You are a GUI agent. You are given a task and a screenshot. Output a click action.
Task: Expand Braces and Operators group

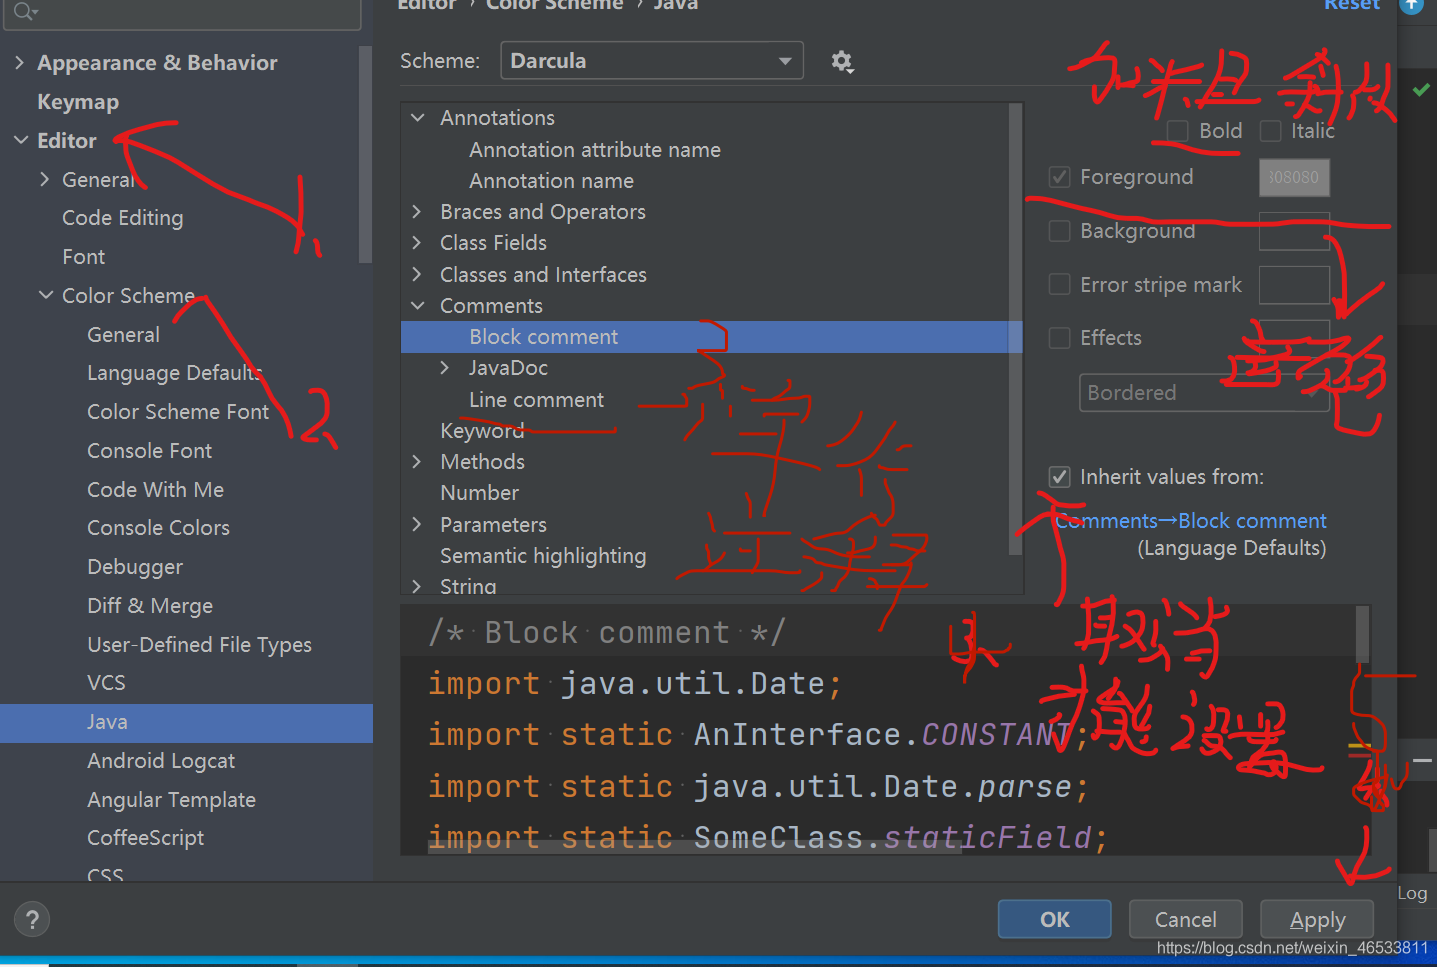(418, 212)
